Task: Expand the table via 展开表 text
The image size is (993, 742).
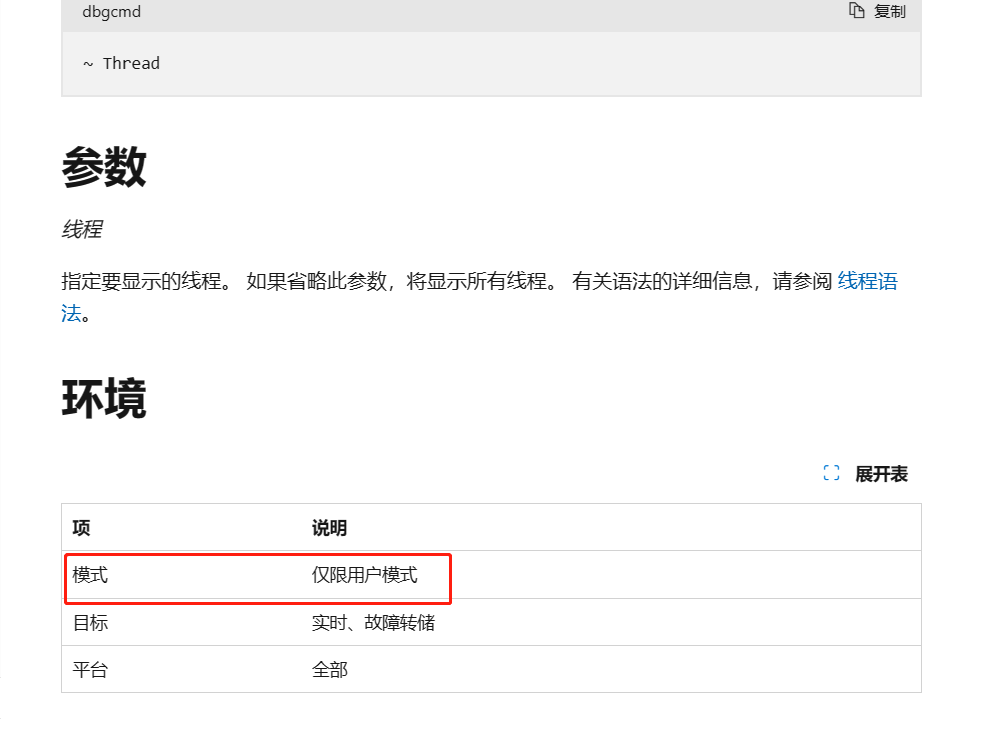Action: 881,474
